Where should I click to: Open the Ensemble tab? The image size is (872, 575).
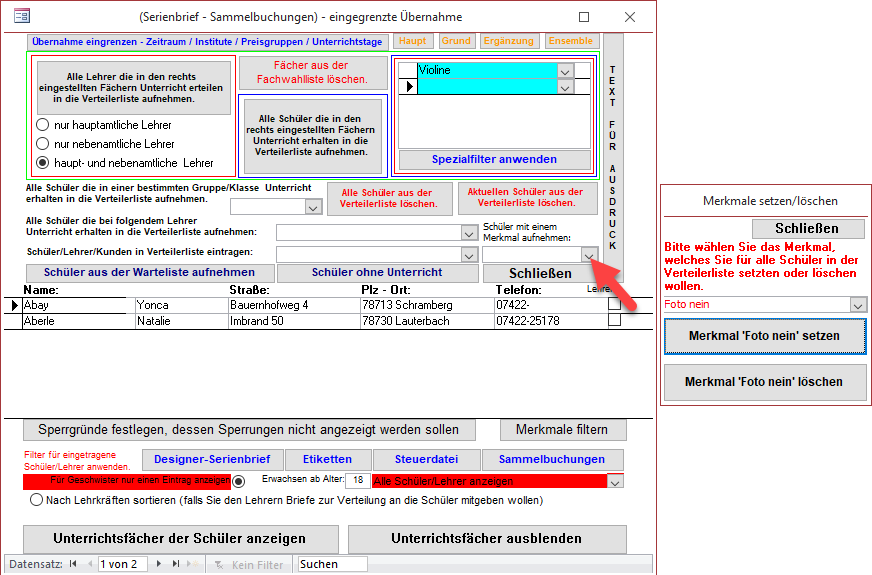570,41
